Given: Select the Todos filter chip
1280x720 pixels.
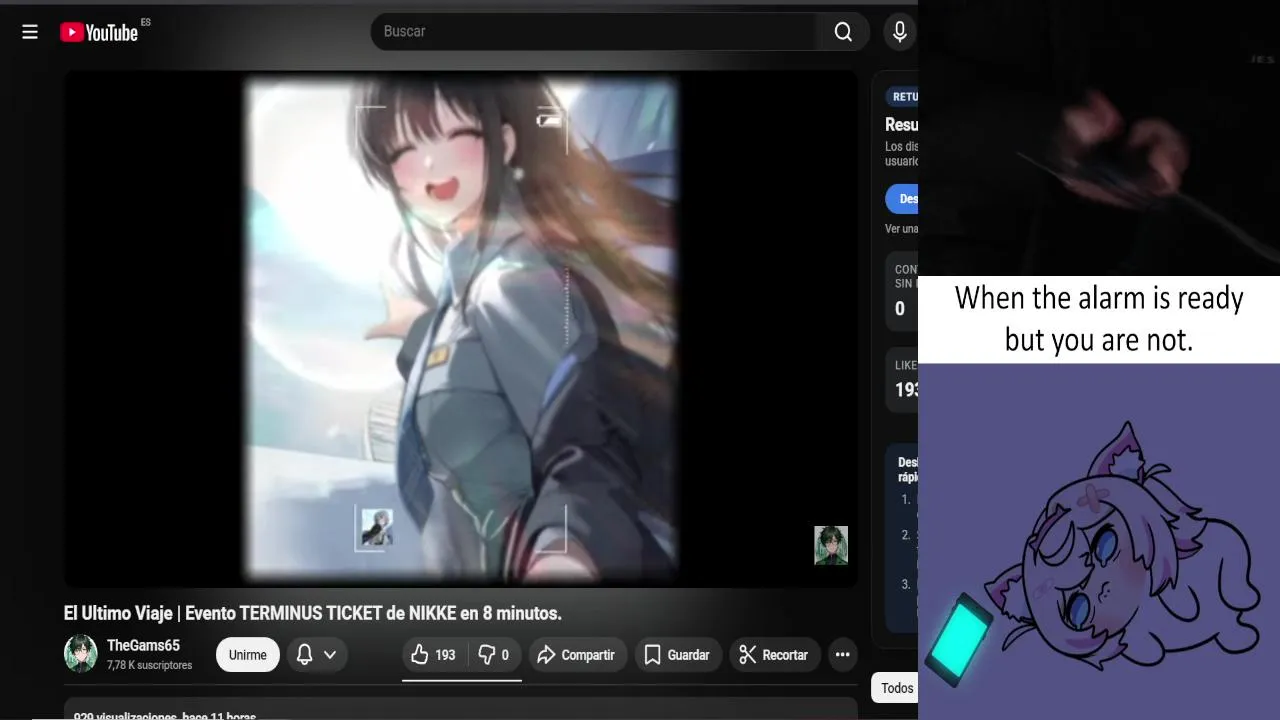Looking at the screenshot, I should (x=897, y=688).
